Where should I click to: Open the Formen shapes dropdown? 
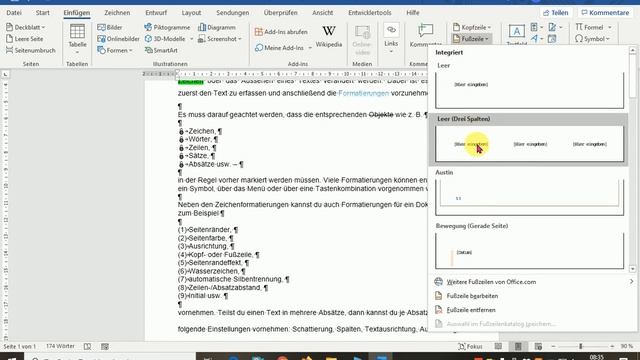point(115,50)
